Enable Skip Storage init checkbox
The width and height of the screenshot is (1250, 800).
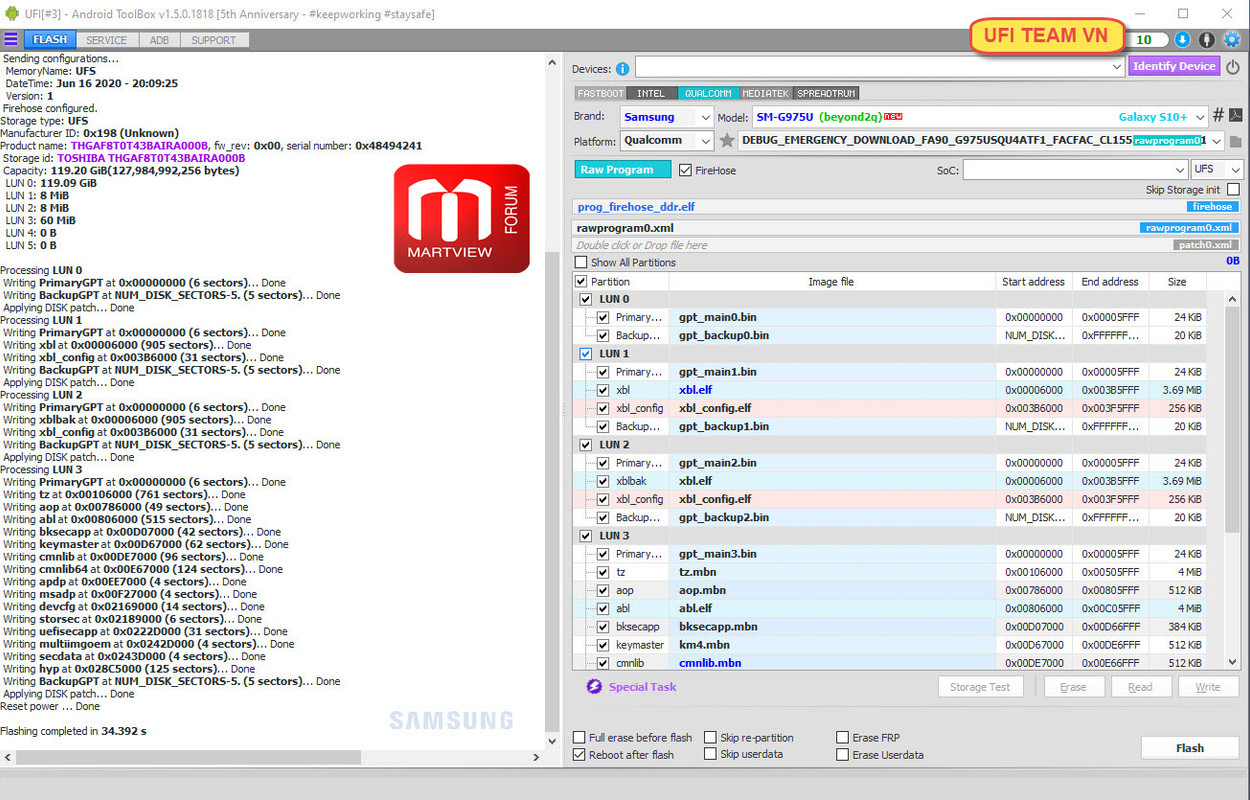[x=1233, y=190]
